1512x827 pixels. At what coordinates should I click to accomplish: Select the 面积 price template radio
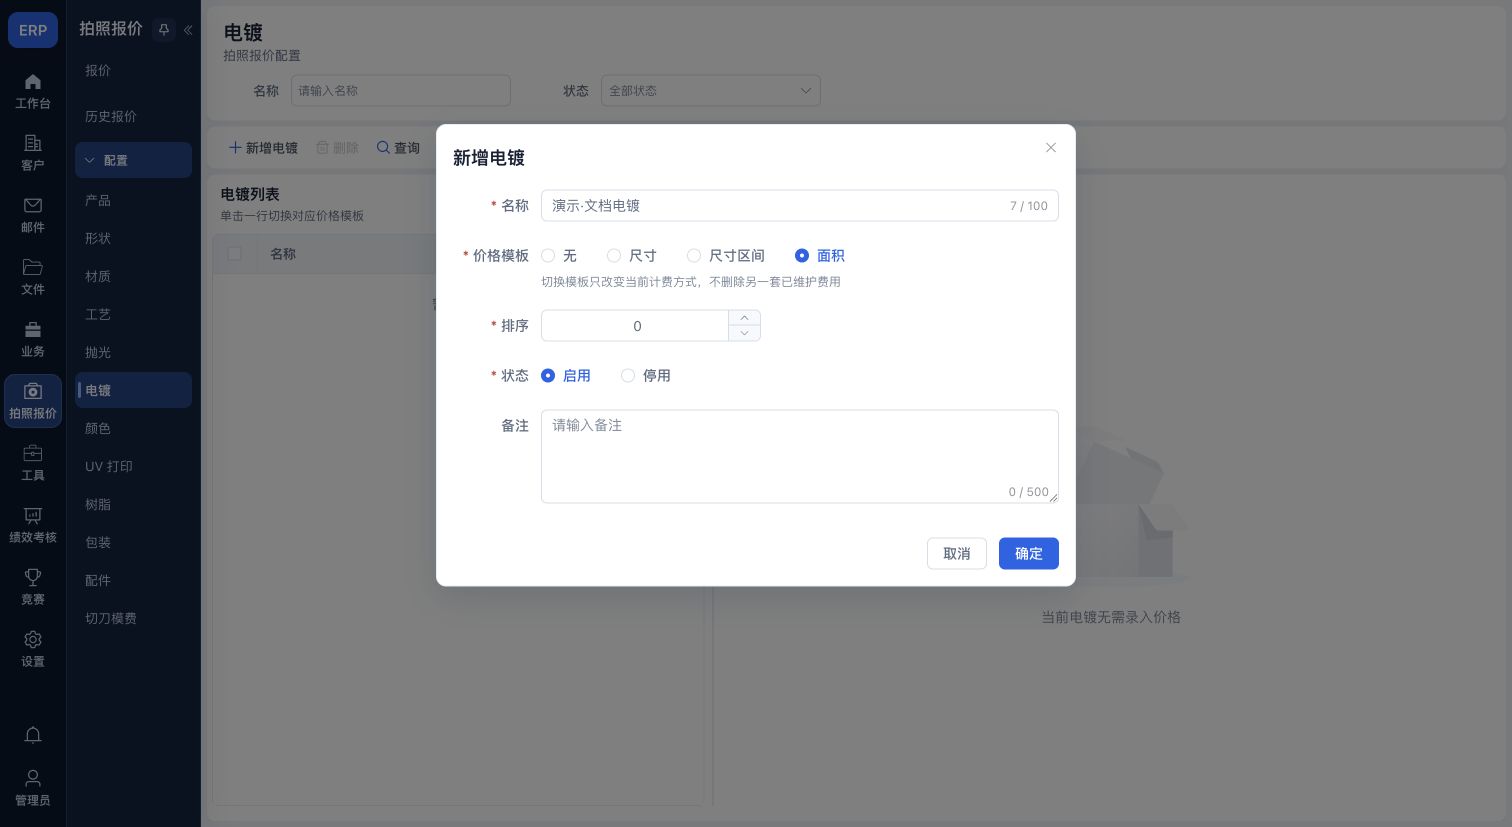point(820,256)
